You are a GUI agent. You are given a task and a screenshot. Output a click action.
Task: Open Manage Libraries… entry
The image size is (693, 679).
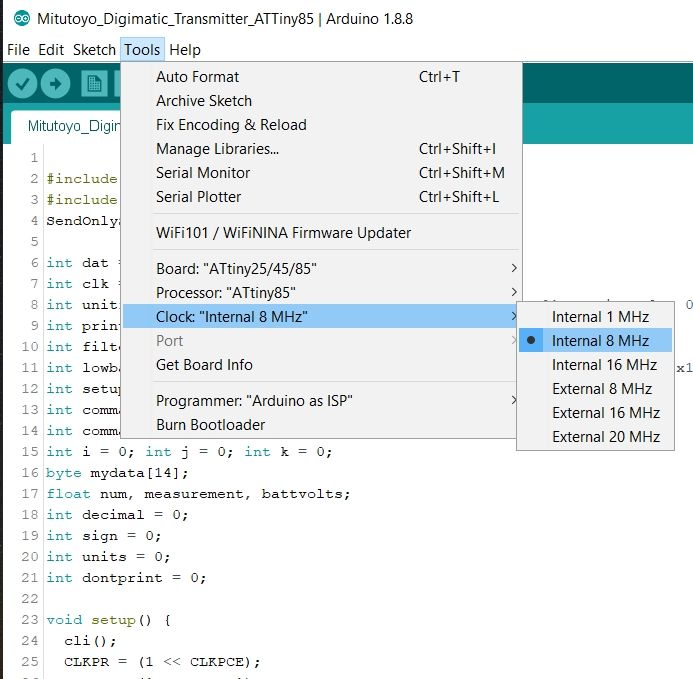321,149
